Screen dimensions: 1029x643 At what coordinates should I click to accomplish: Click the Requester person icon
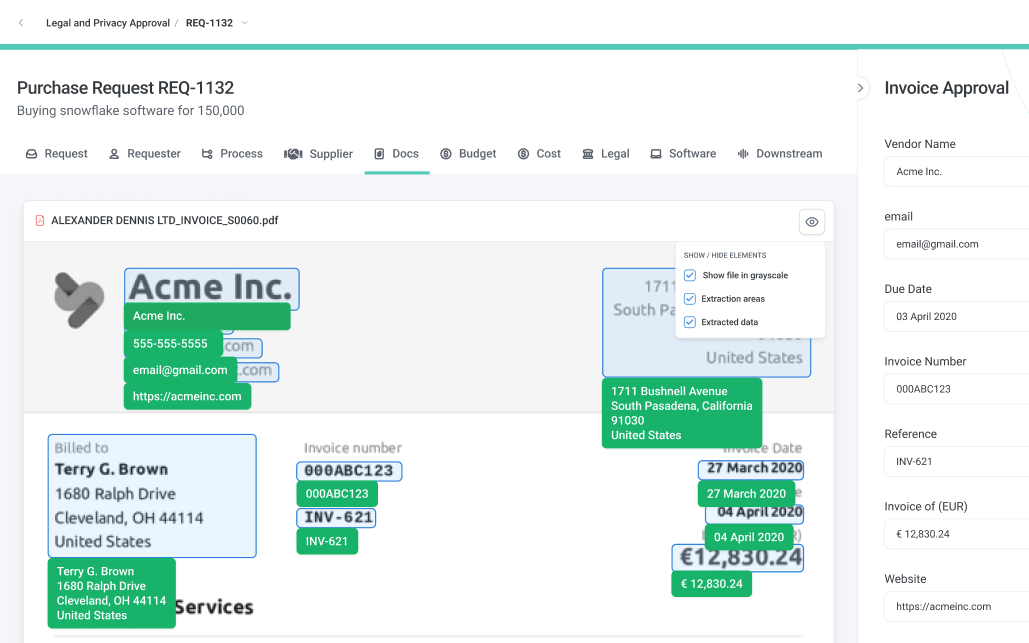[x=112, y=153]
